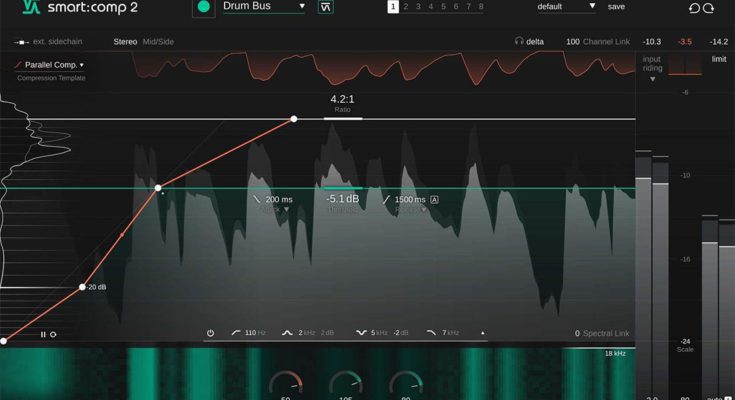Toggle the delta headphones monitor
This screenshot has height=400, width=735.
pyautogui.click(x=529, y=42)
